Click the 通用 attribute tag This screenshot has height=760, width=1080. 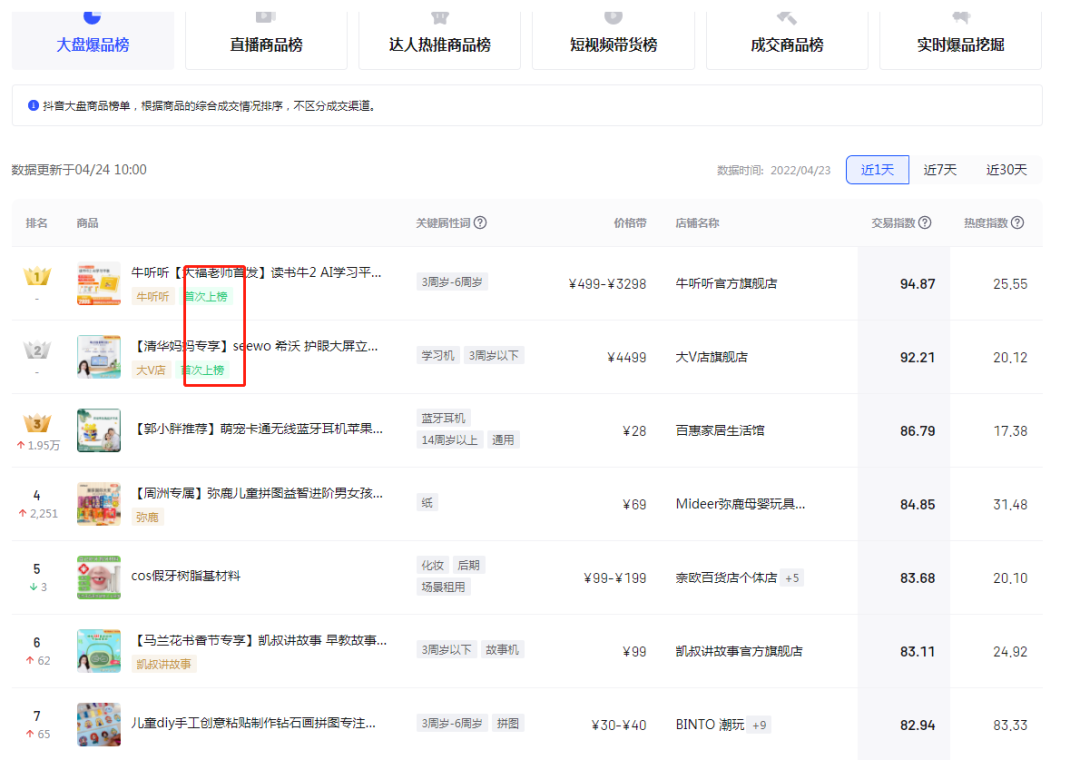tap(503, 440)
